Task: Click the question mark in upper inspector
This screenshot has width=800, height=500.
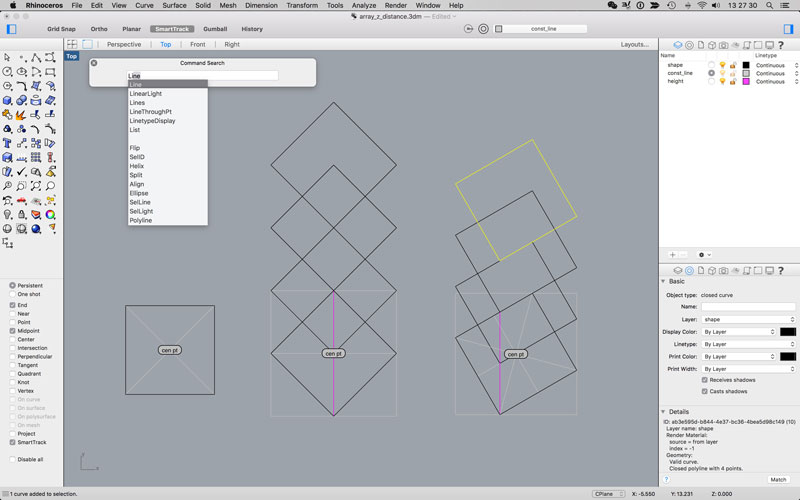Action: [781, 45]
